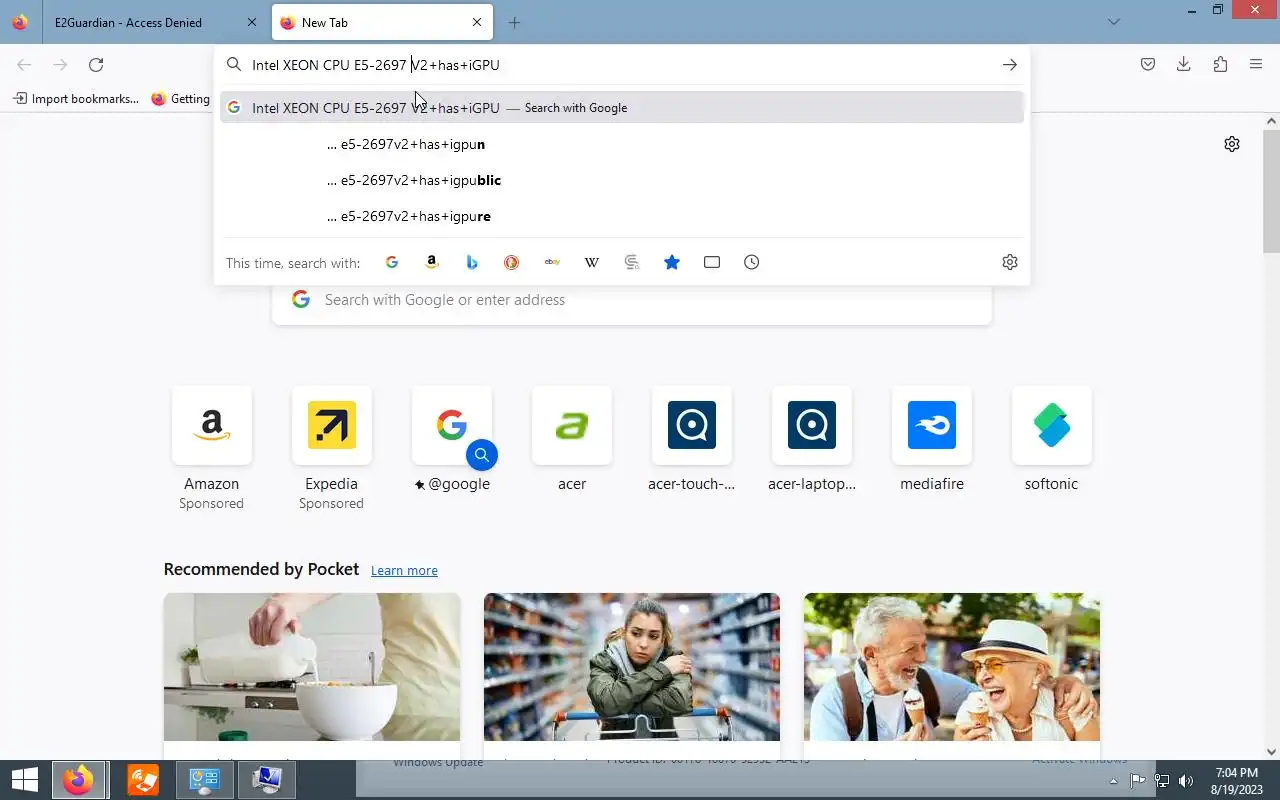Reload the current page
The image size is (1280, 800).
pyautogui.click(x=96, y=65)
